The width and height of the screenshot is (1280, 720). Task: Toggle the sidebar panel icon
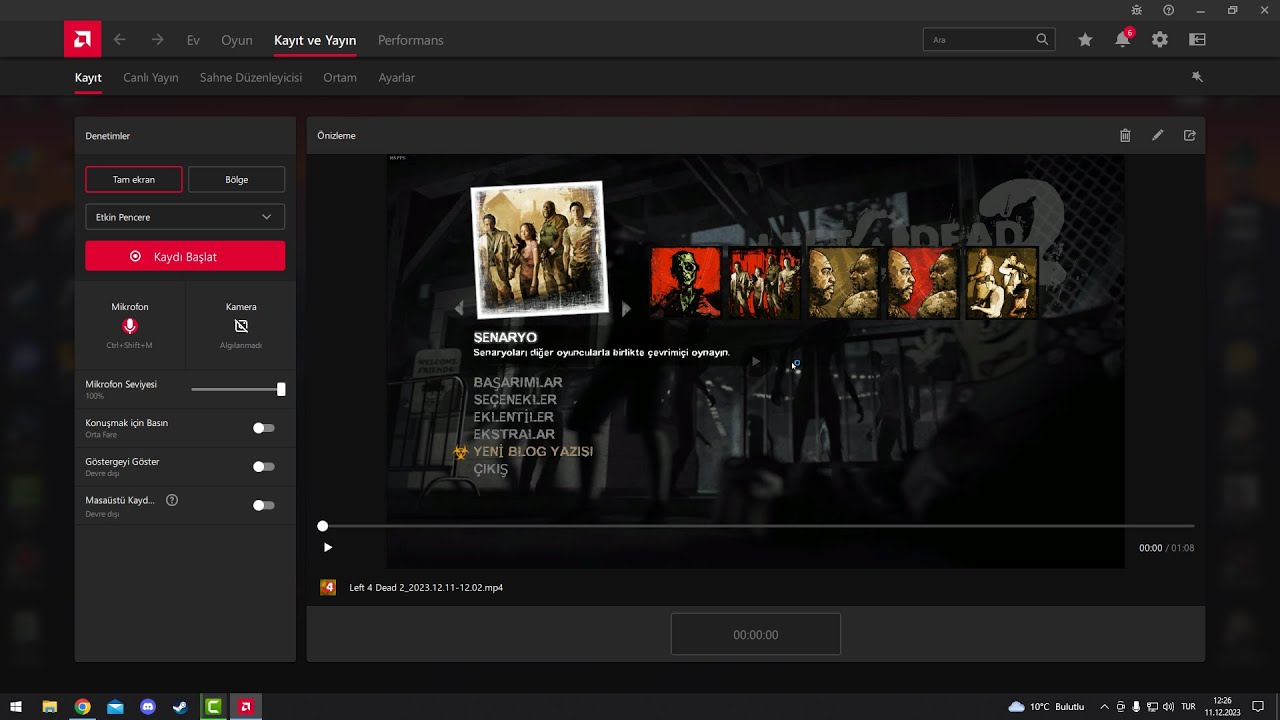pos(1197,40)
